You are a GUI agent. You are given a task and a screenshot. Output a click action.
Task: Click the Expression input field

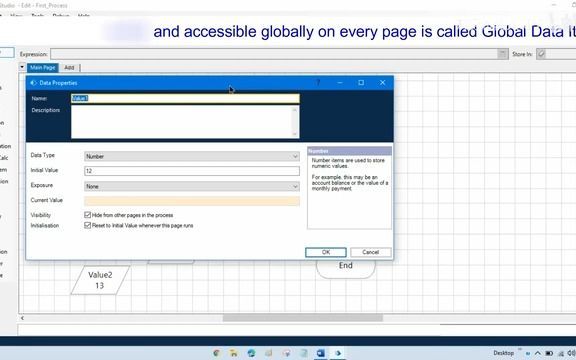[x=274, y=54]
